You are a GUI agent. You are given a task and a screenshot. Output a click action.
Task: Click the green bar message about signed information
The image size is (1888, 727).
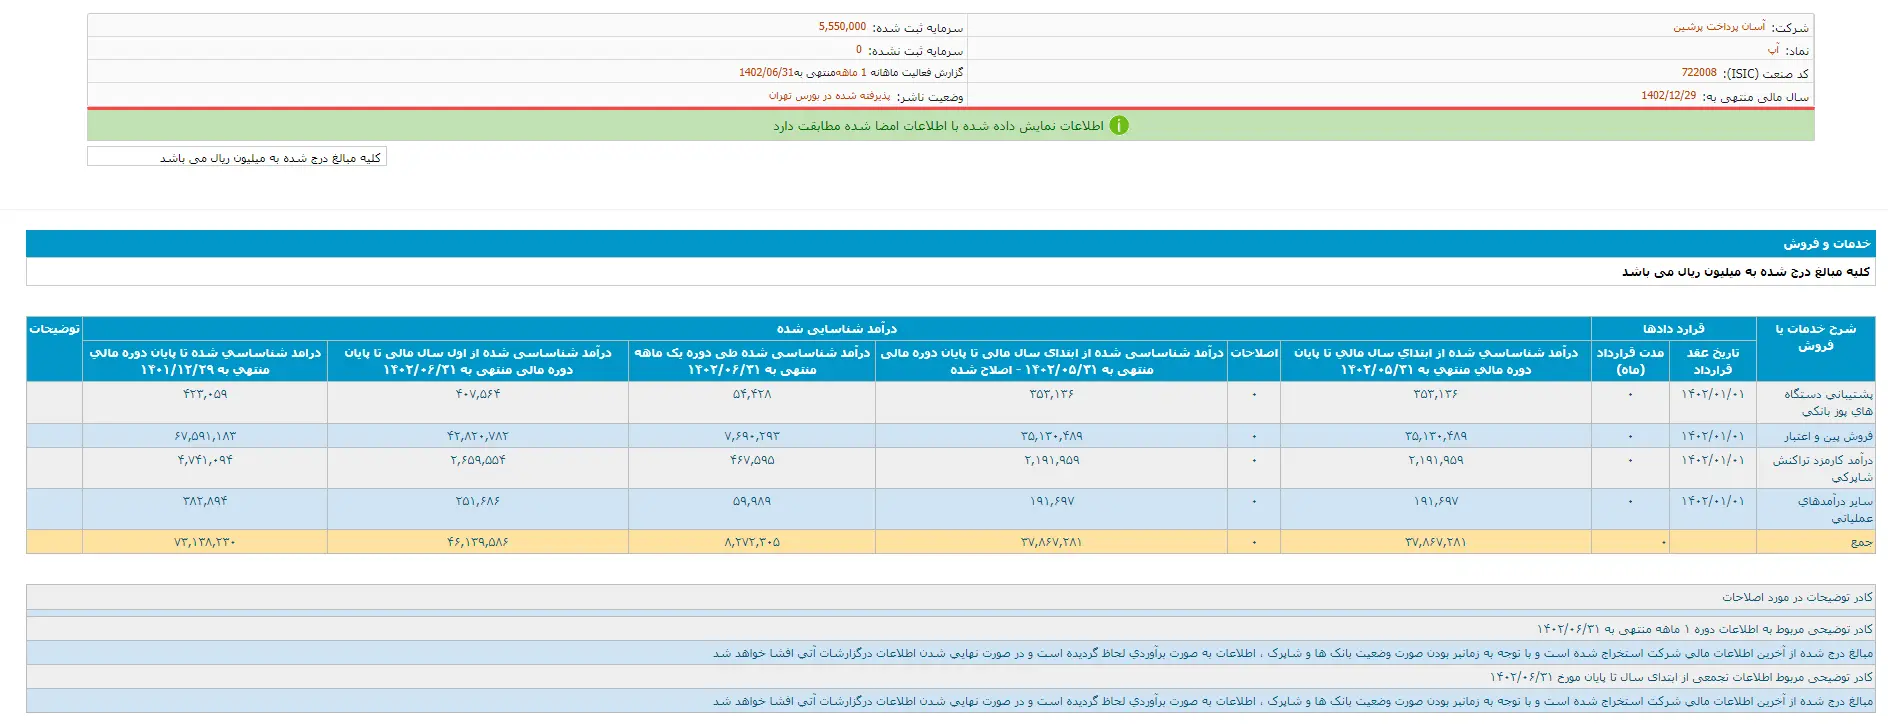click(x=938, y=126)
